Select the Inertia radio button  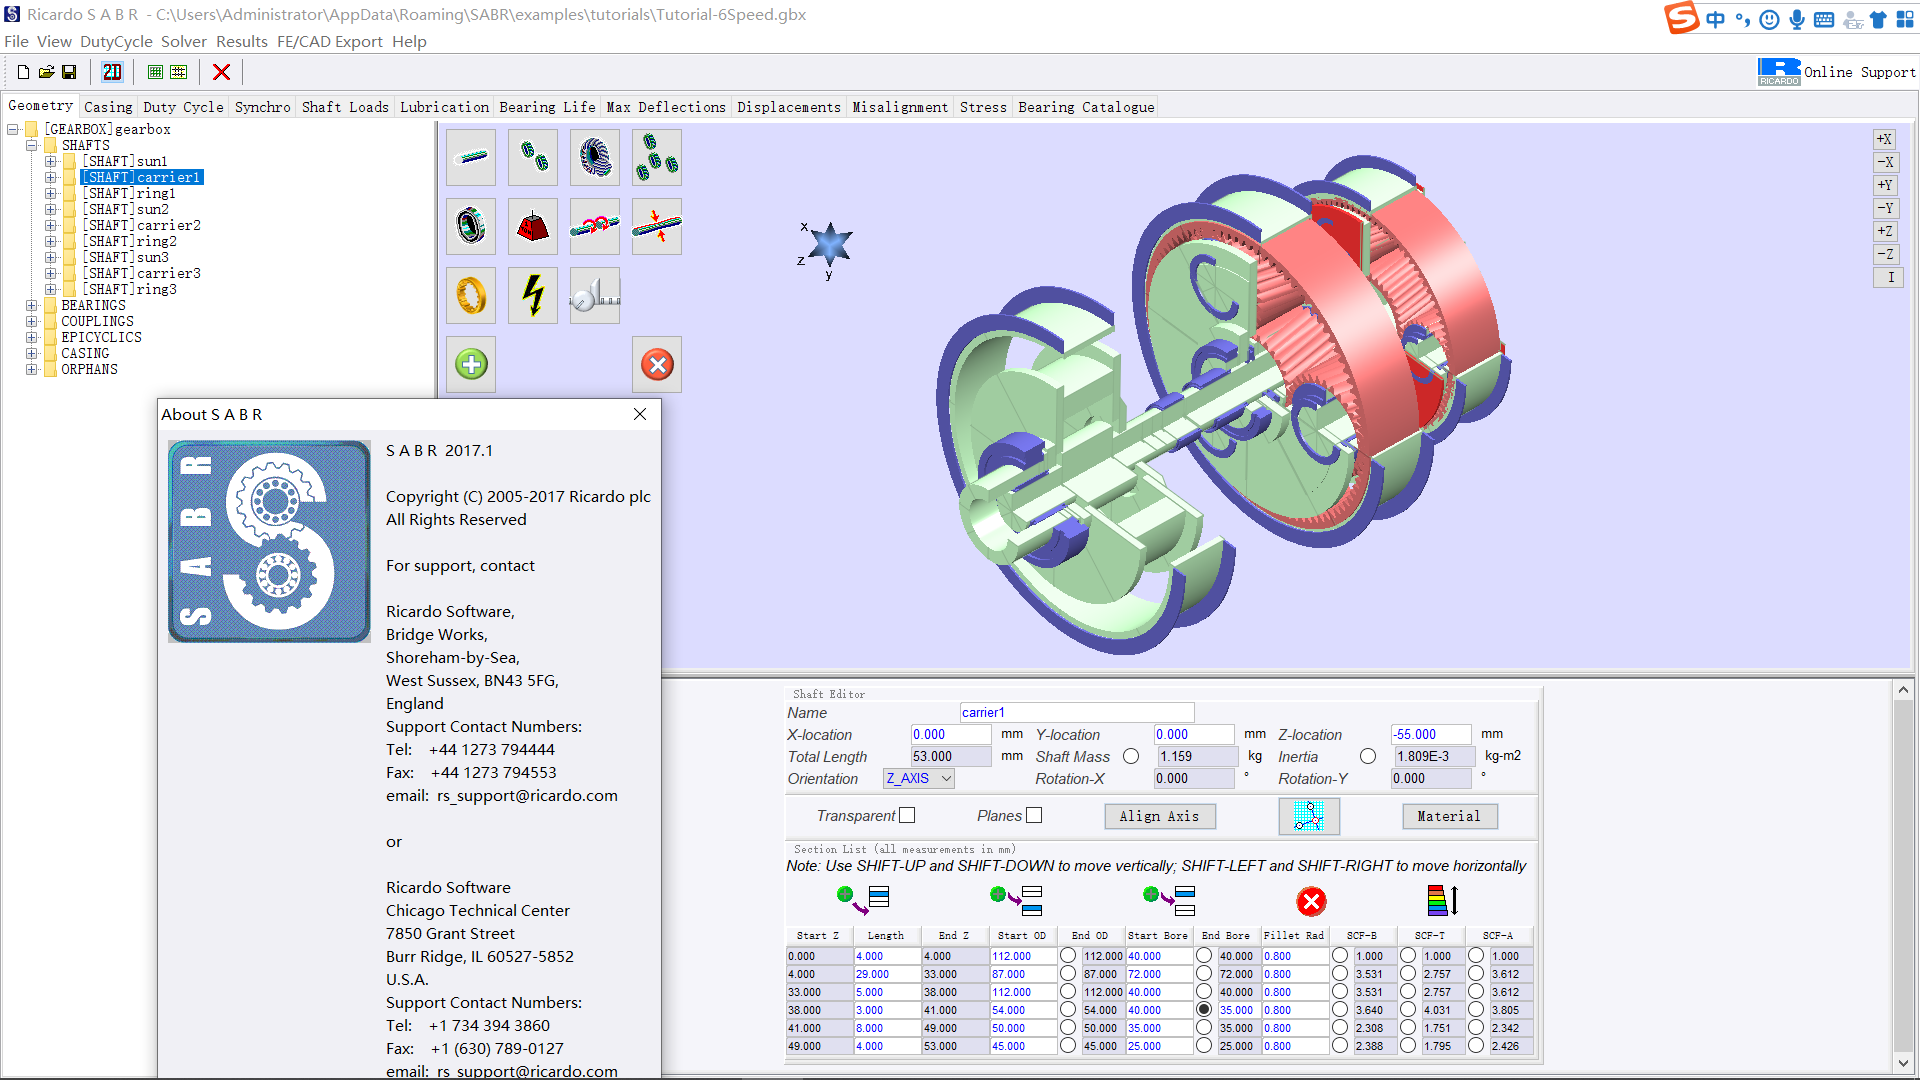pos(1368,756)
